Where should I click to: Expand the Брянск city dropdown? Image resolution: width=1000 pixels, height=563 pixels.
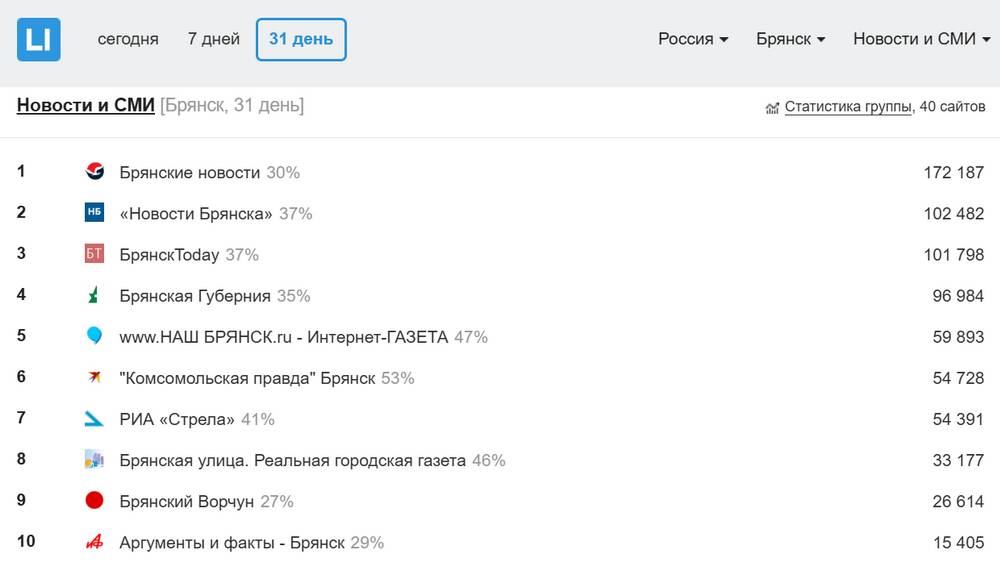click(x=790, y=39)
